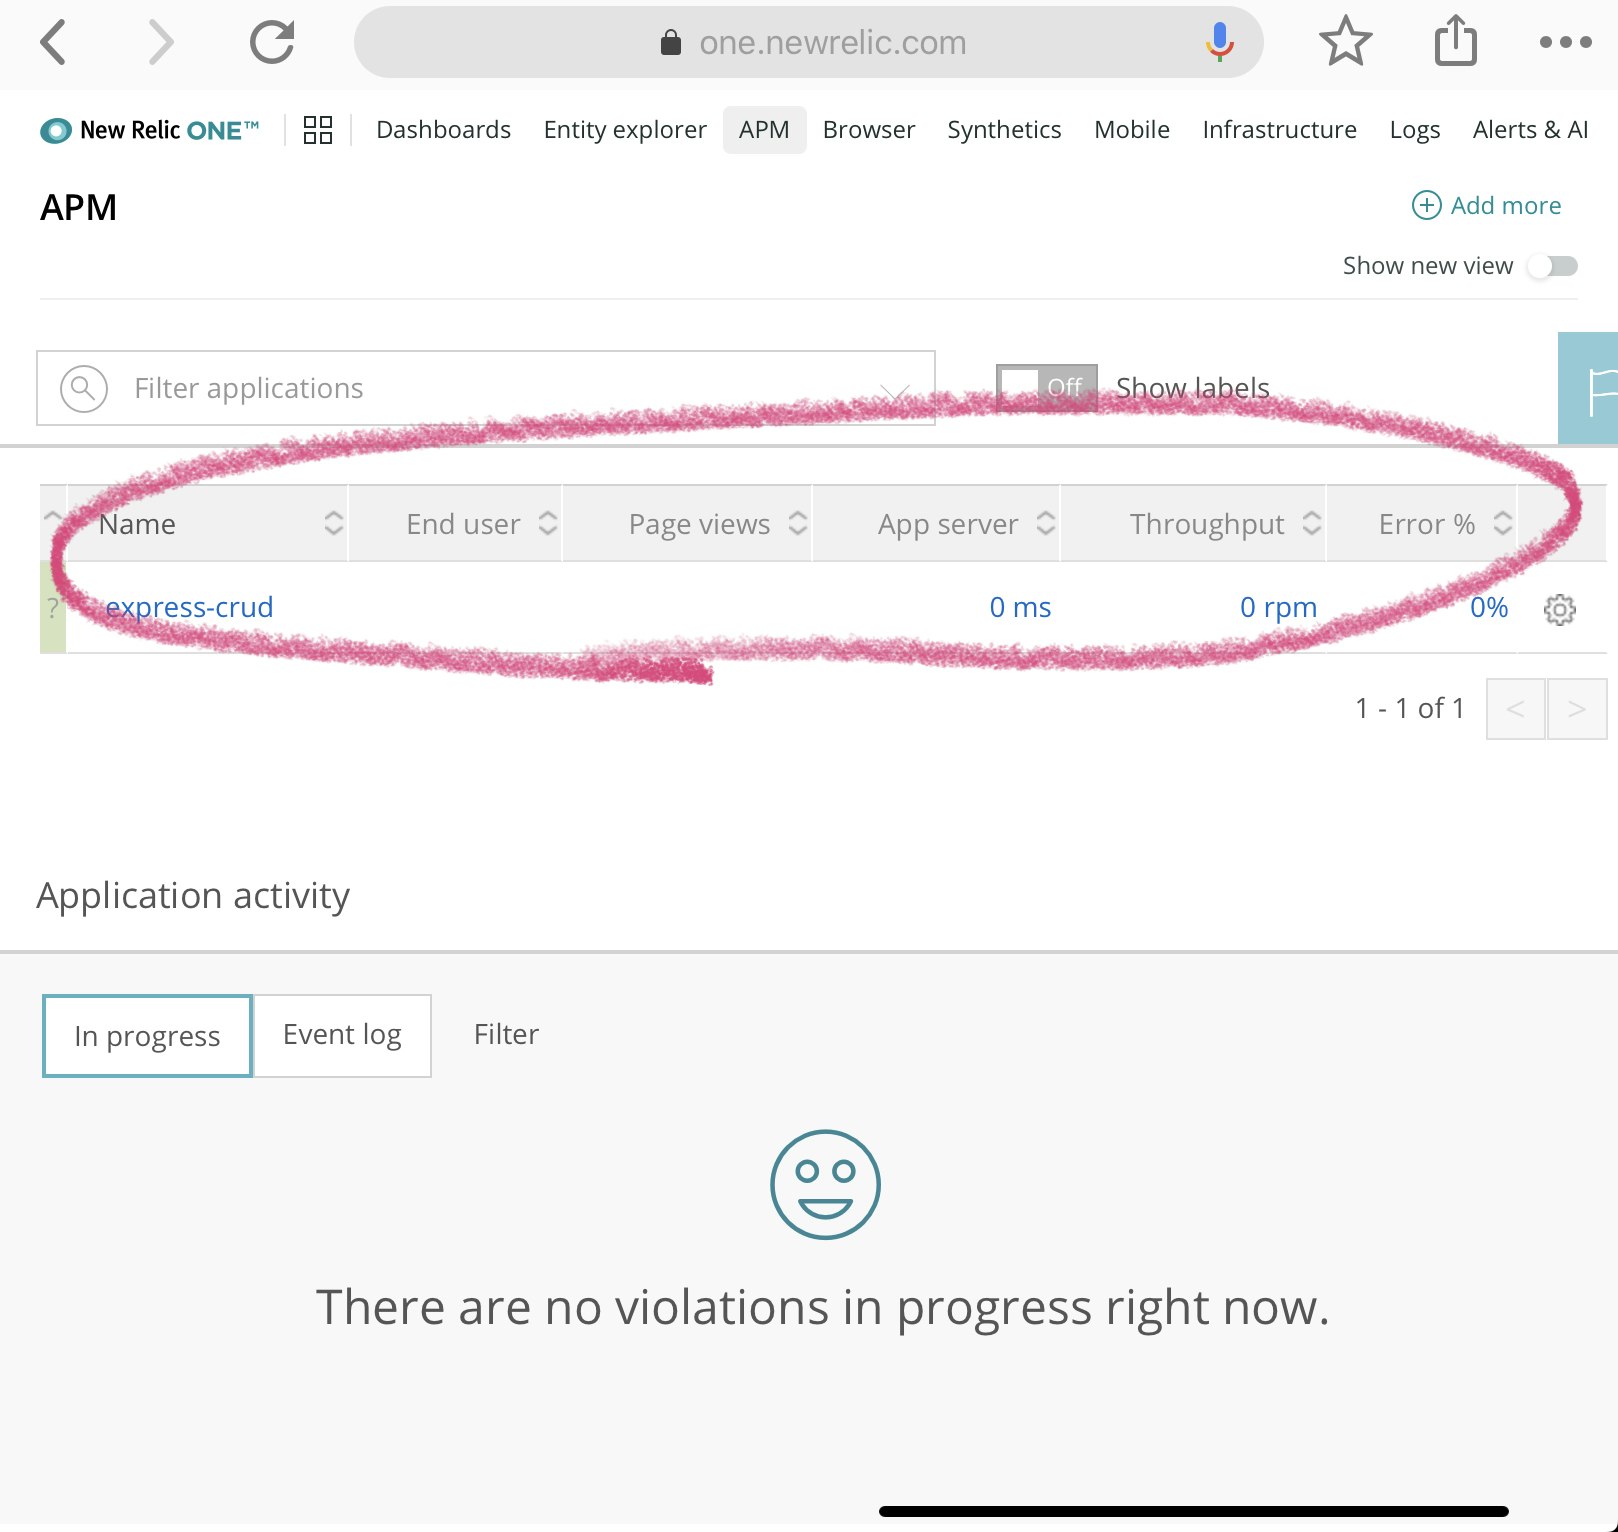The image size is (1618, 1532).
Task: Sort by the Throughput column
Action: (1194, 524)
